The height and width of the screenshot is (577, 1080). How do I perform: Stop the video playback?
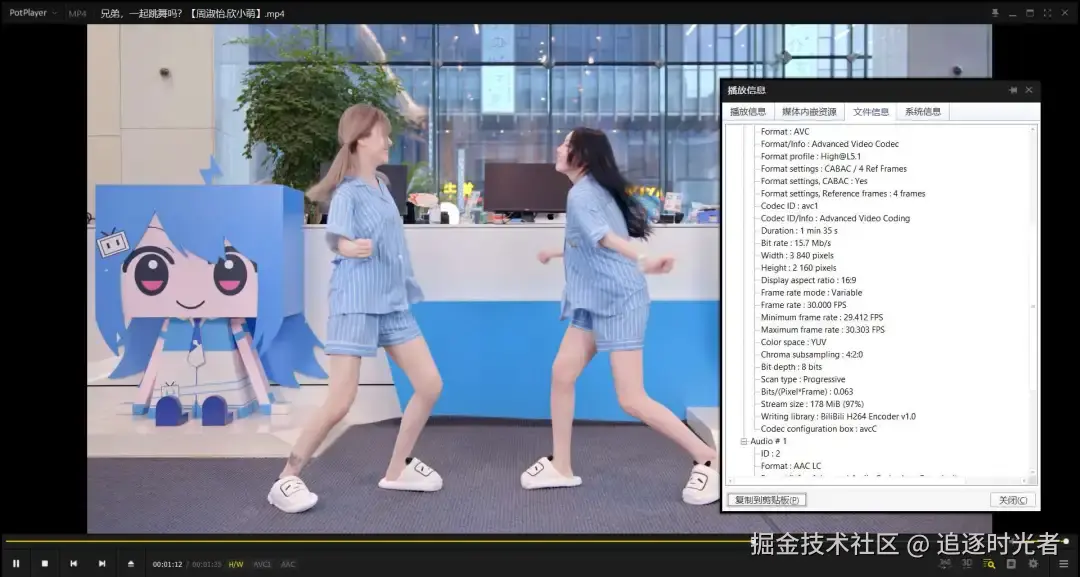tap(45, 563)
